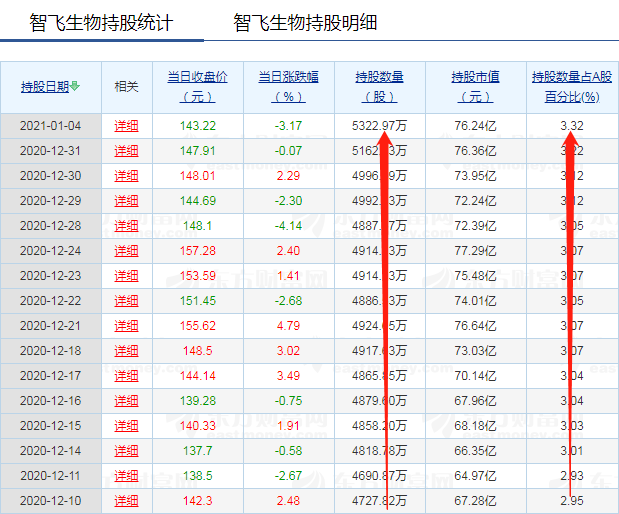The height and width of the screenshot is (514, 619).
Task: Open 详细 link for 2020-12-29
Action: (126, 201)
